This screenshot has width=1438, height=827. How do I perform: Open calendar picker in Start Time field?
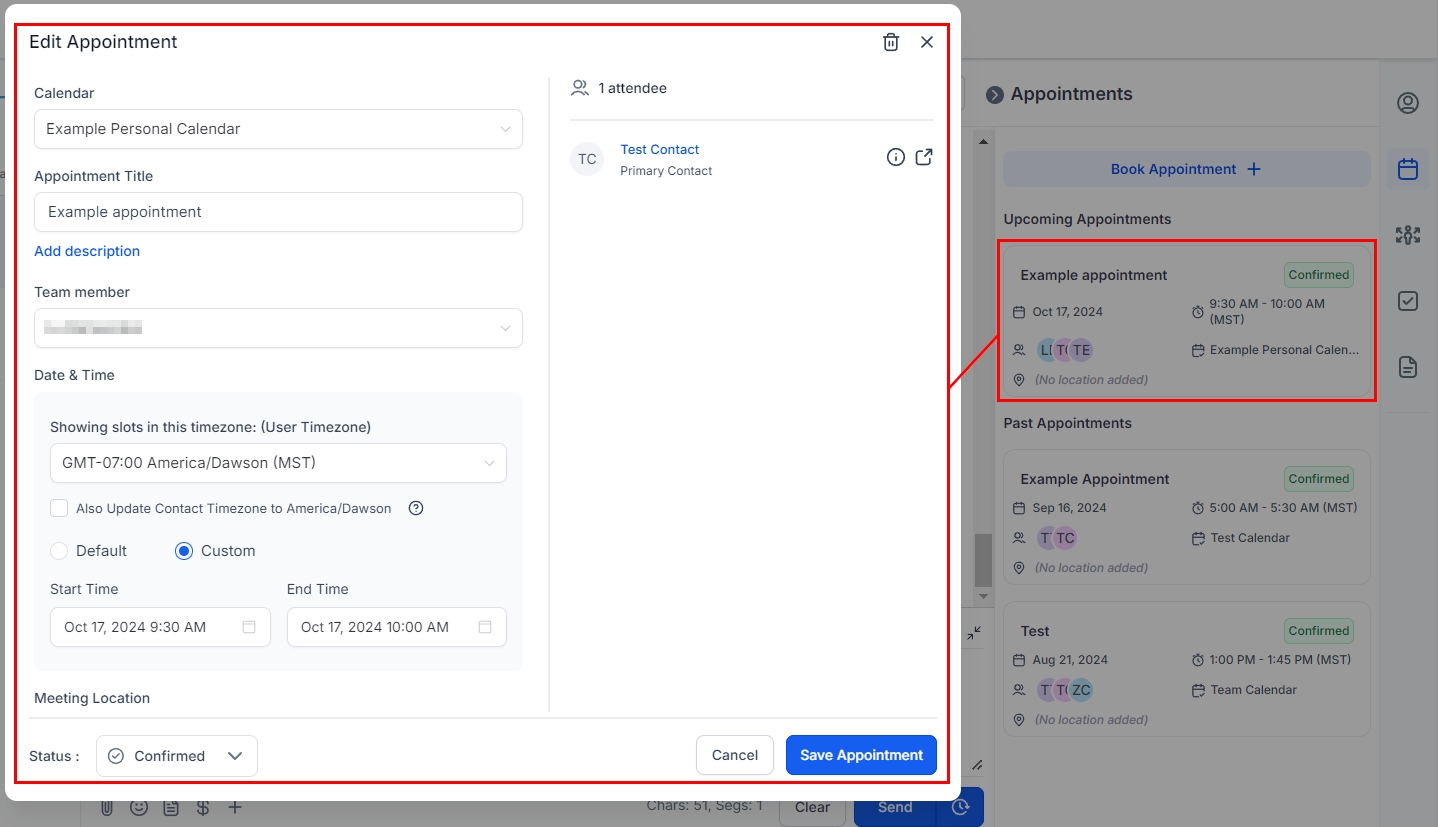coord(249,627)
